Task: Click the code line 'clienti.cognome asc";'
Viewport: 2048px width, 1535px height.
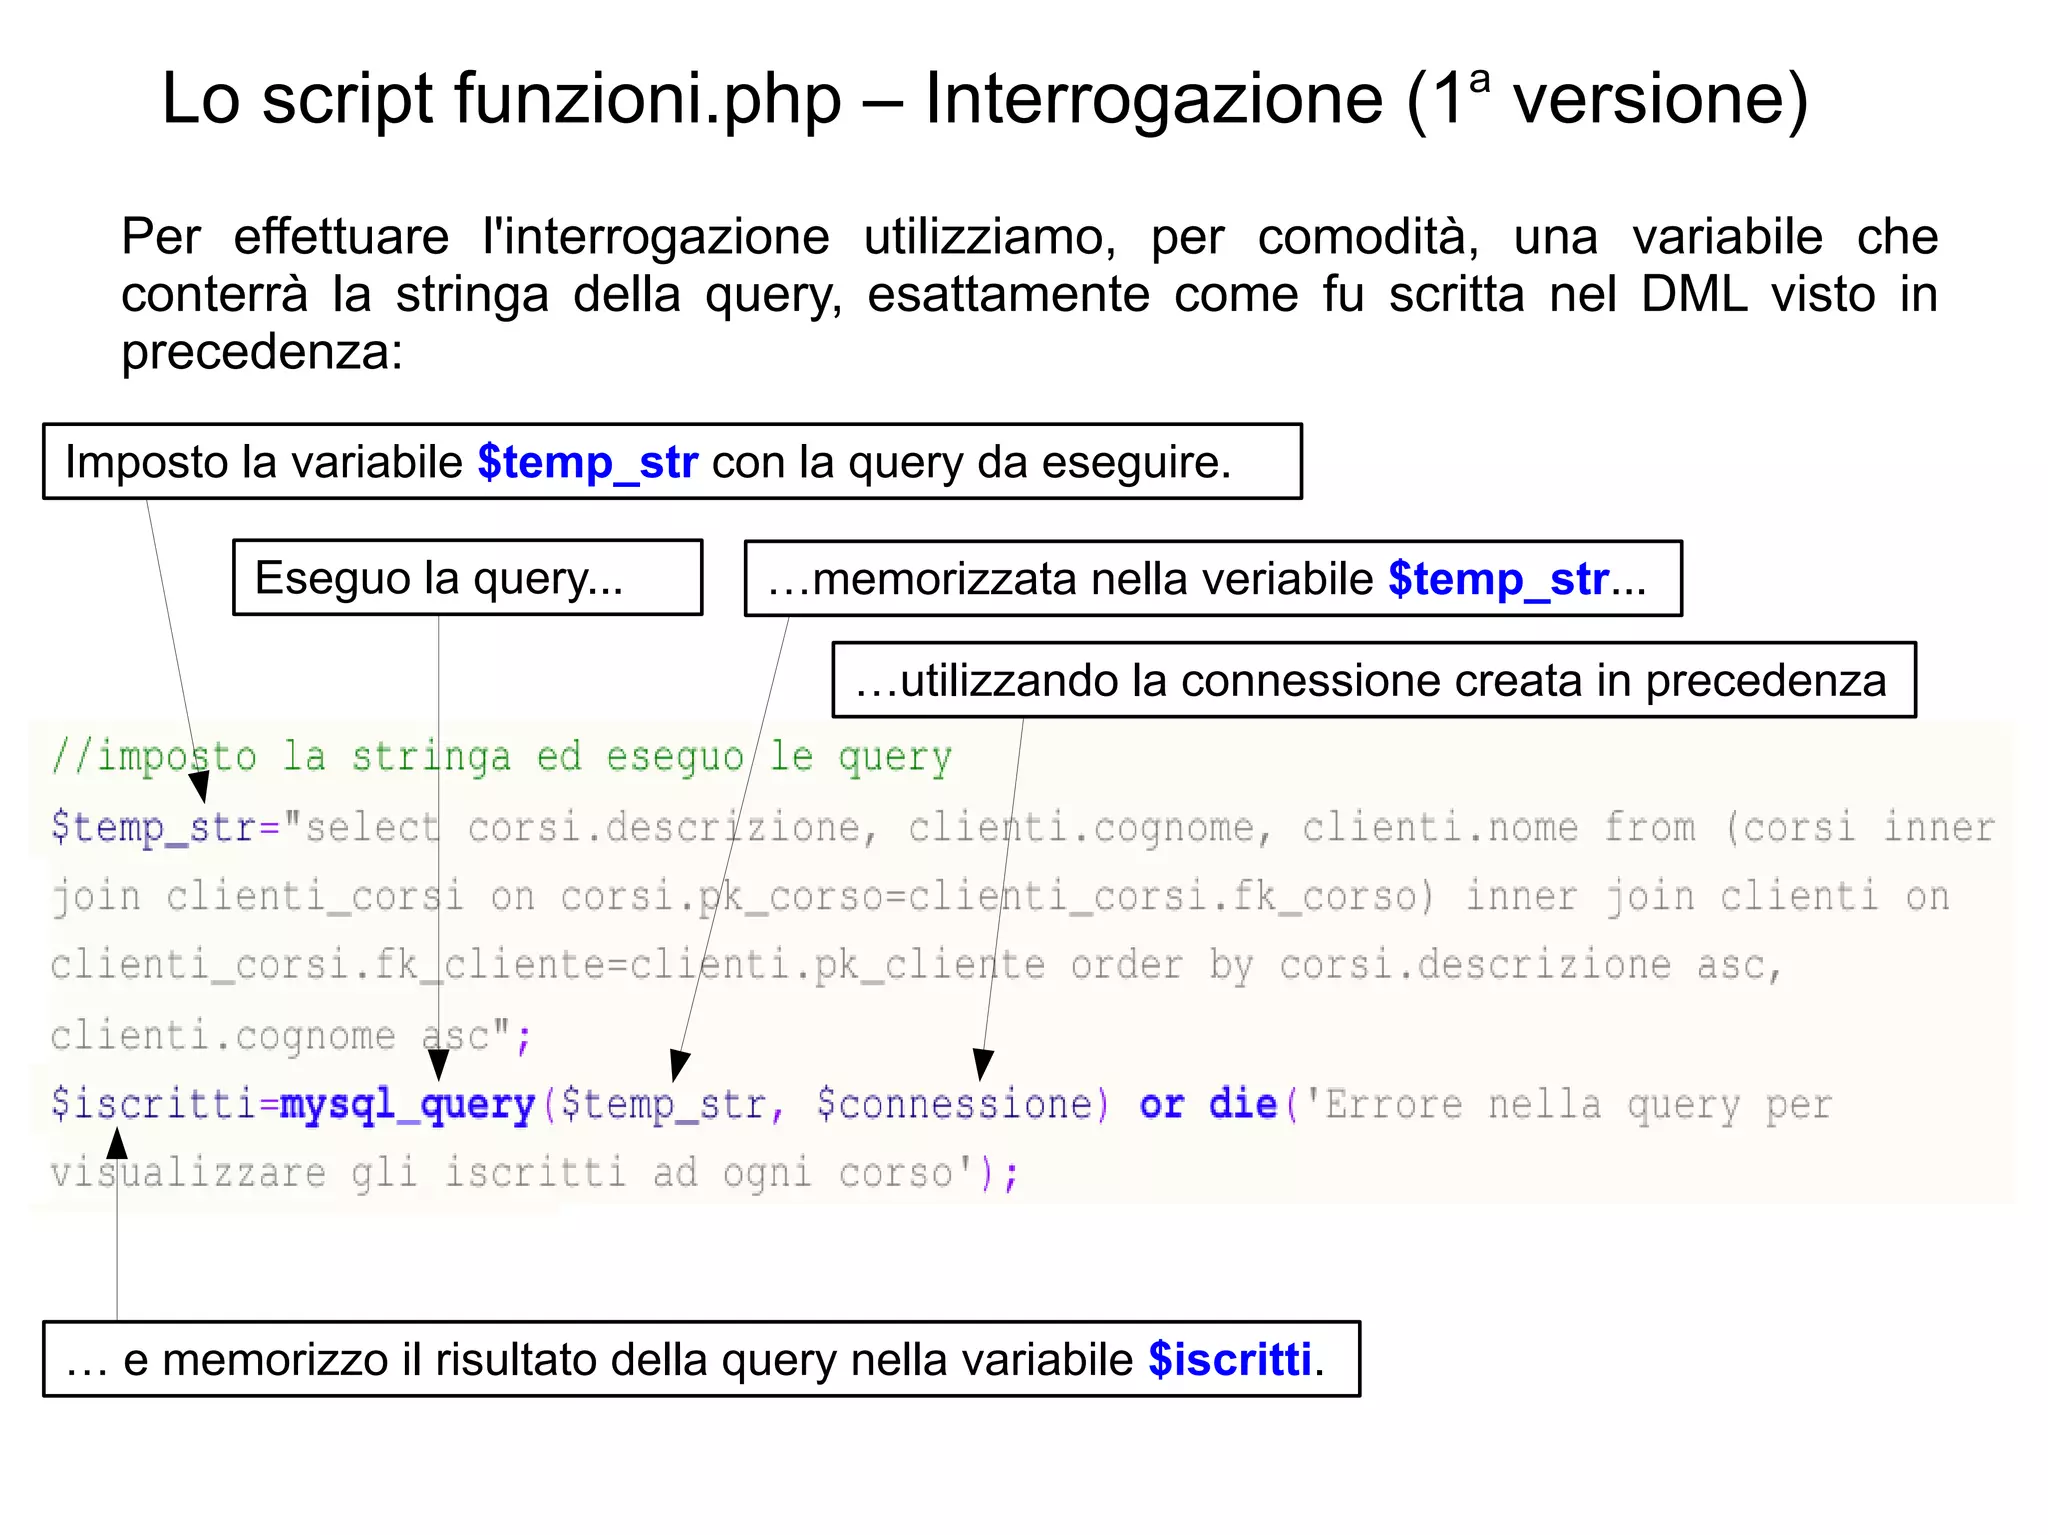Action: pos(291,1036)
